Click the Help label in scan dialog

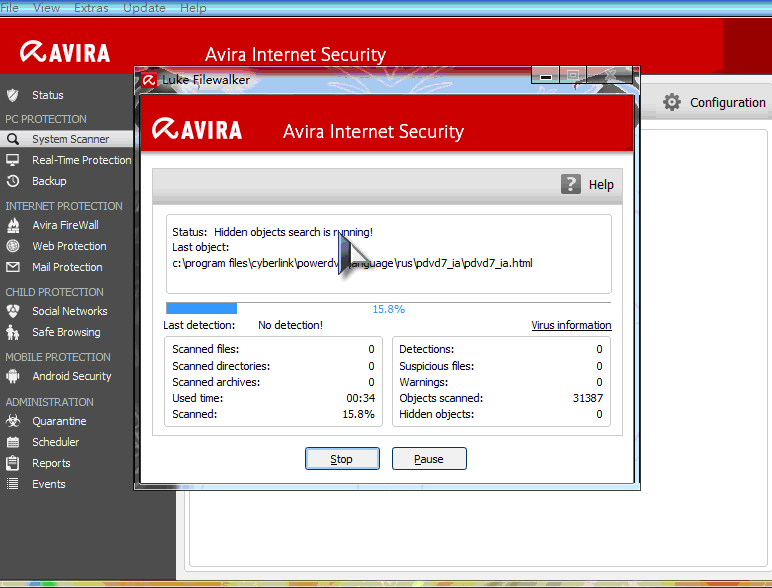(601, 185)
